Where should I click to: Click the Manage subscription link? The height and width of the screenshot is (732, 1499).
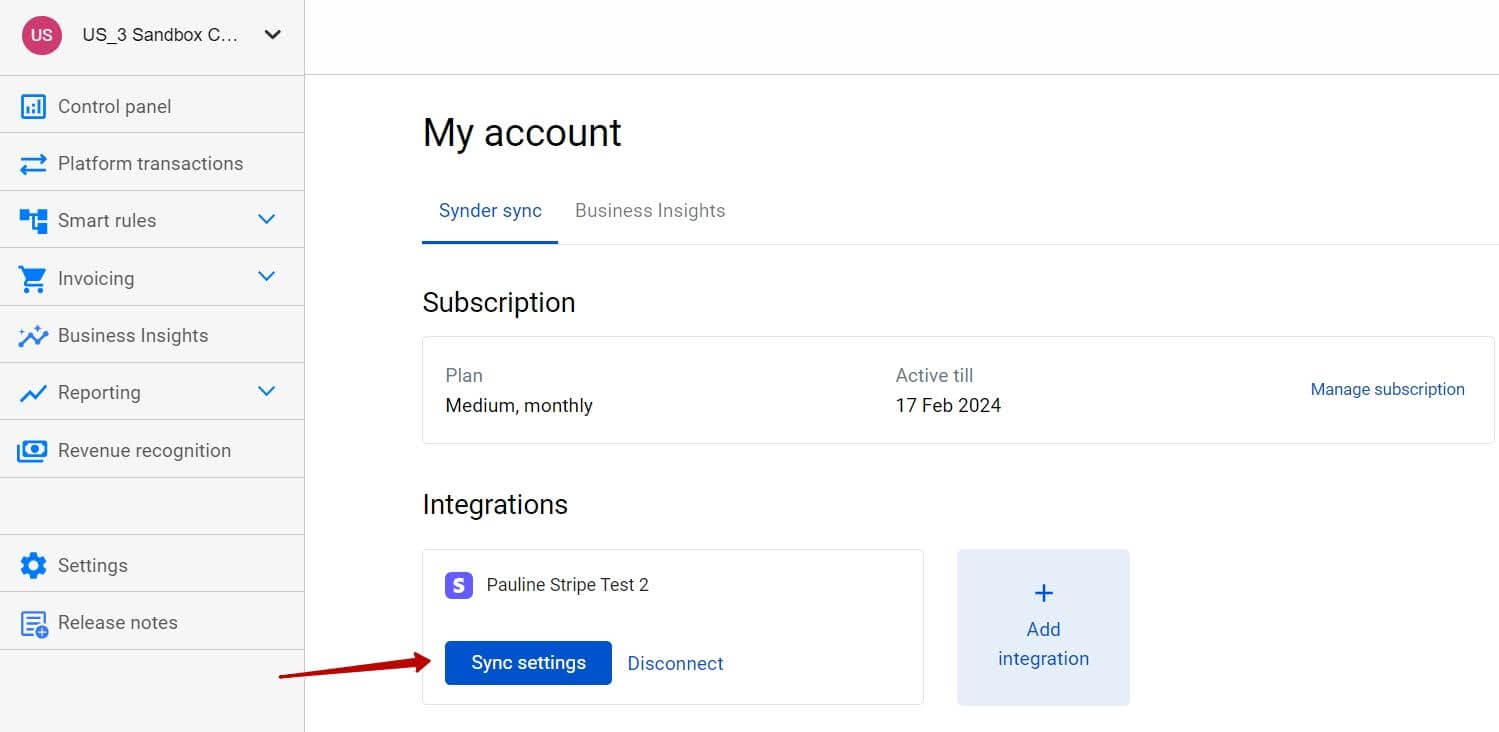pyautogui.click(x=1387, y=389)
